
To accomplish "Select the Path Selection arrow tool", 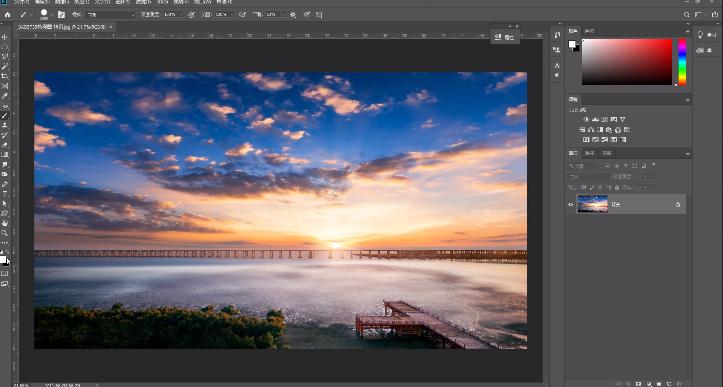I will [x=5, y=203].
